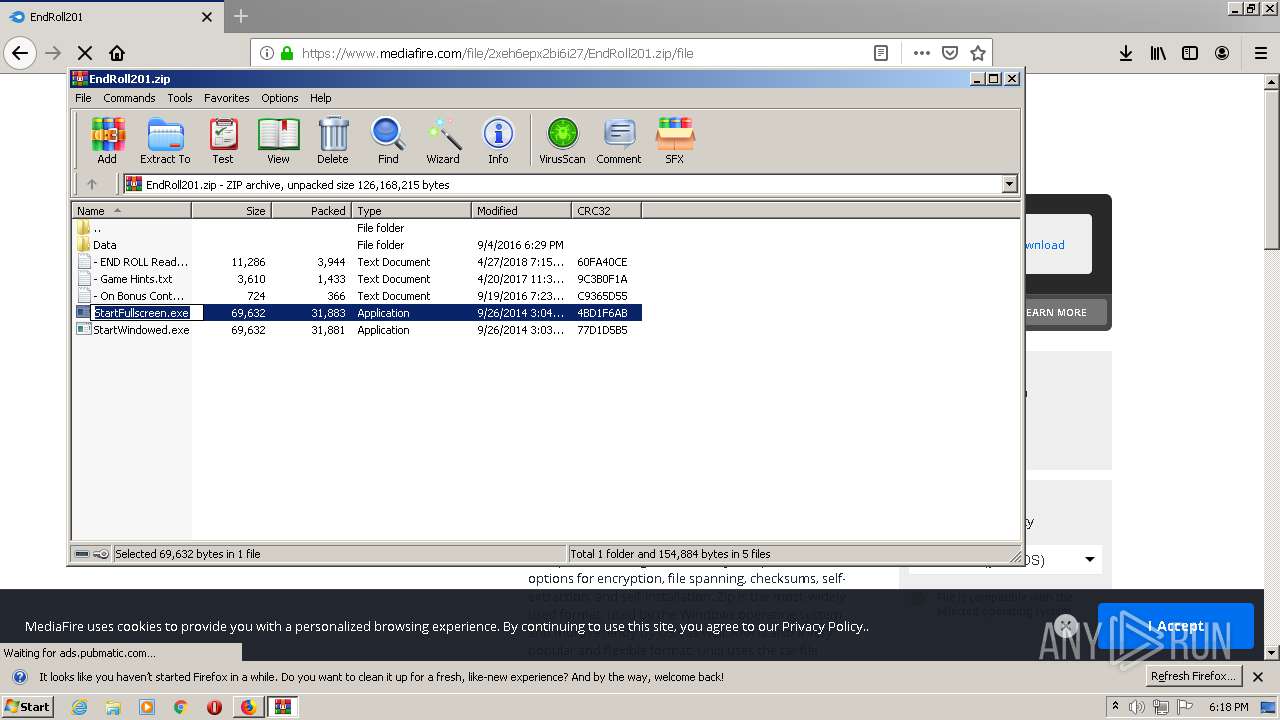Open Firefox downloads panel
1280x720 pixels.
1126,53
